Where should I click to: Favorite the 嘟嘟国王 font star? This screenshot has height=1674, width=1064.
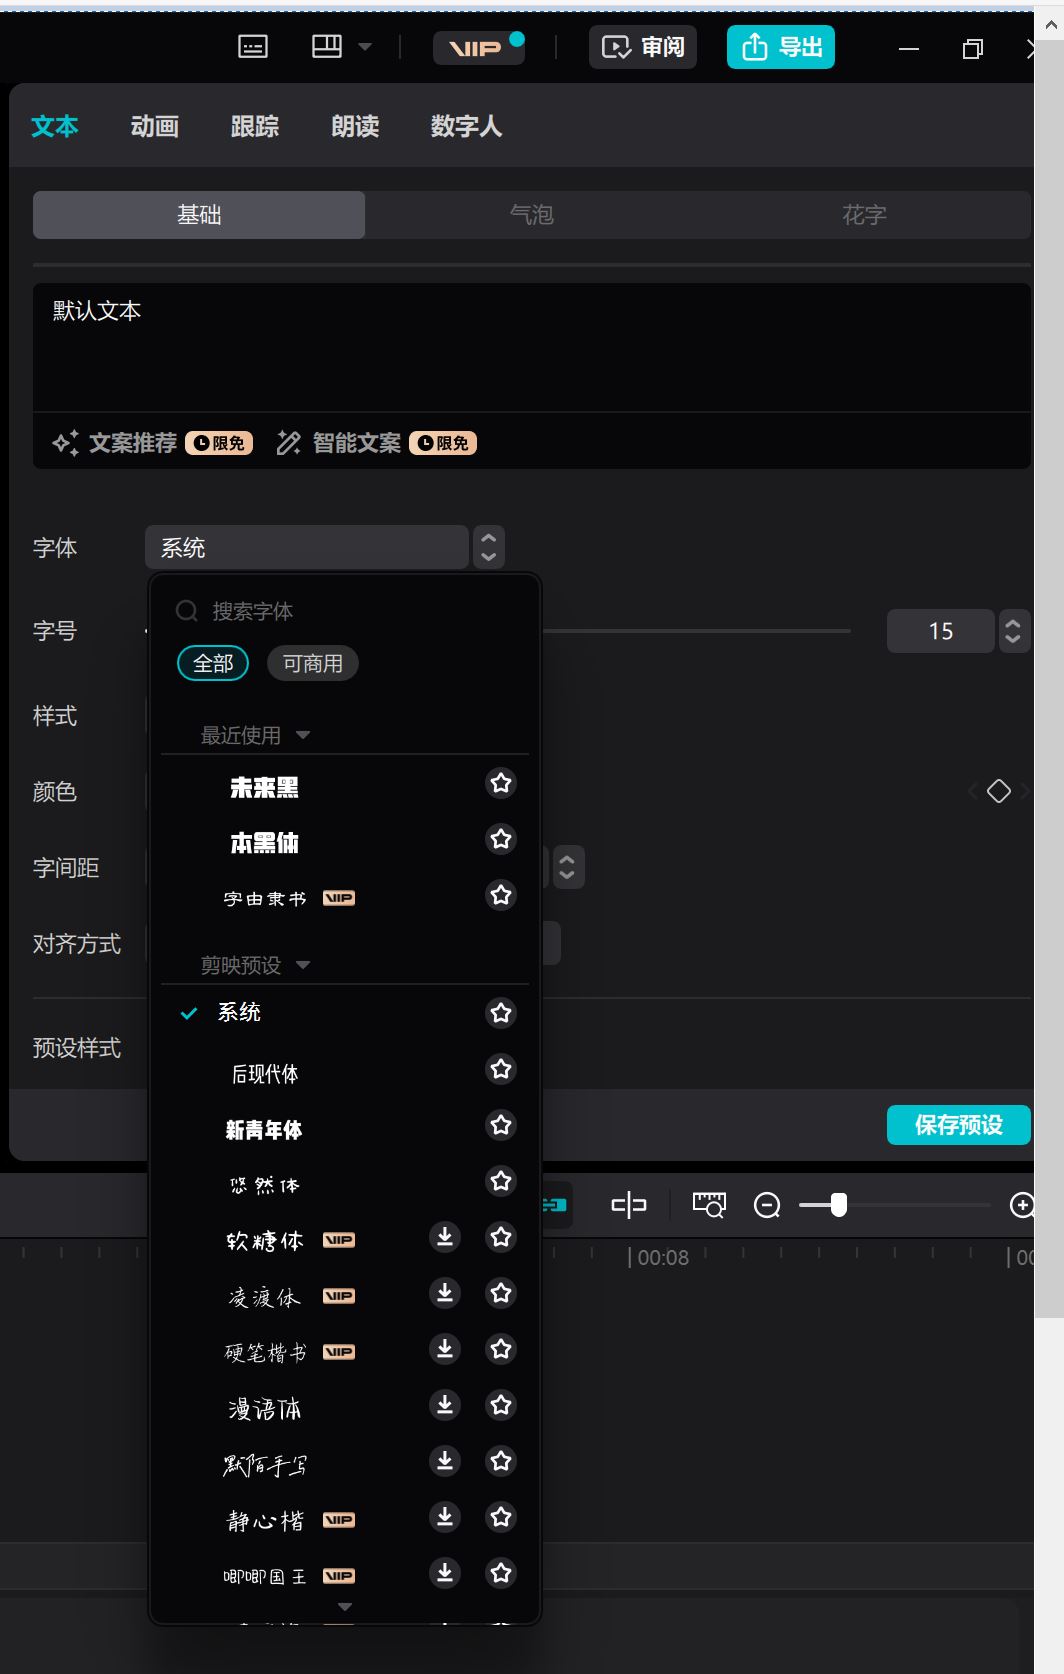pos(501,1573)
